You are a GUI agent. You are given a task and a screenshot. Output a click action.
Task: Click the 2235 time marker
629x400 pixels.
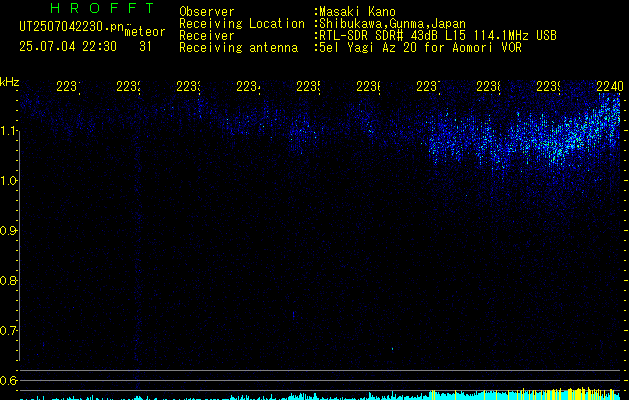[x=308, y=86]
